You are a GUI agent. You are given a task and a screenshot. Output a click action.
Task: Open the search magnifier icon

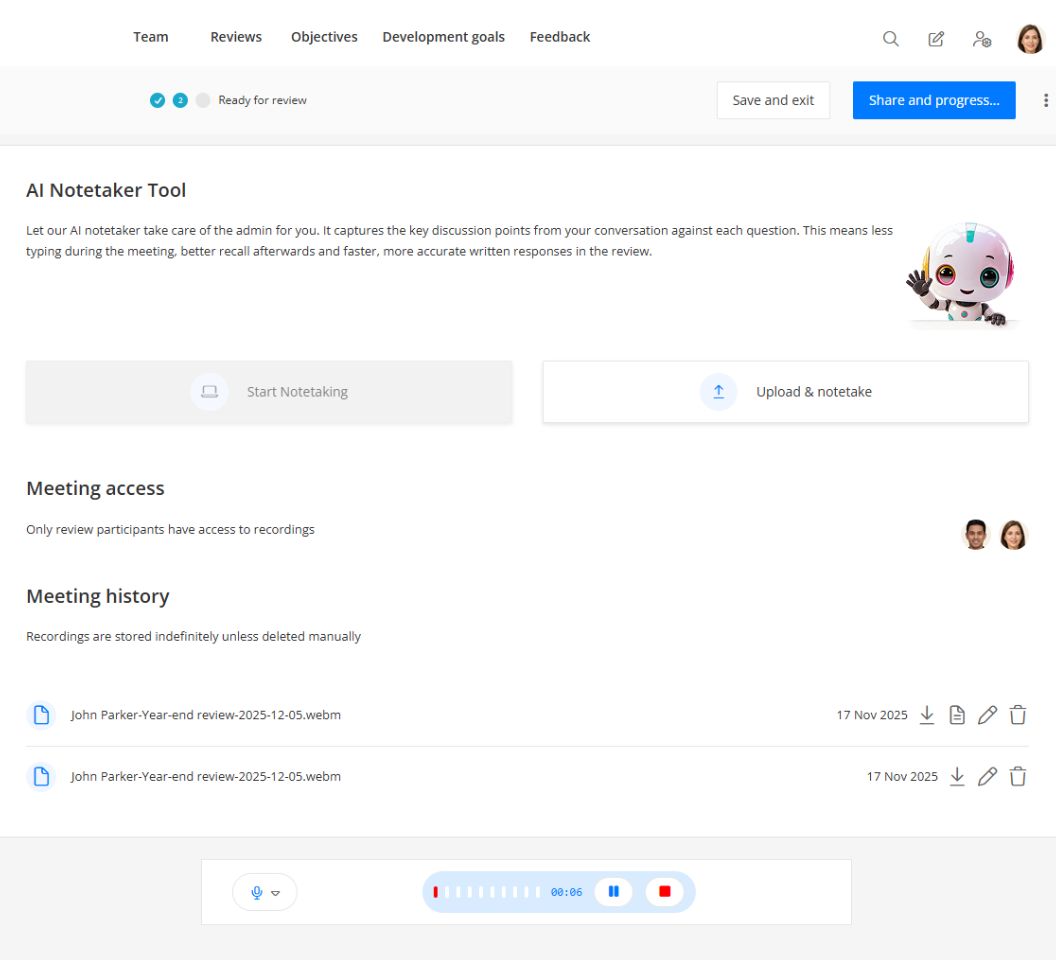tap(890, 38)
